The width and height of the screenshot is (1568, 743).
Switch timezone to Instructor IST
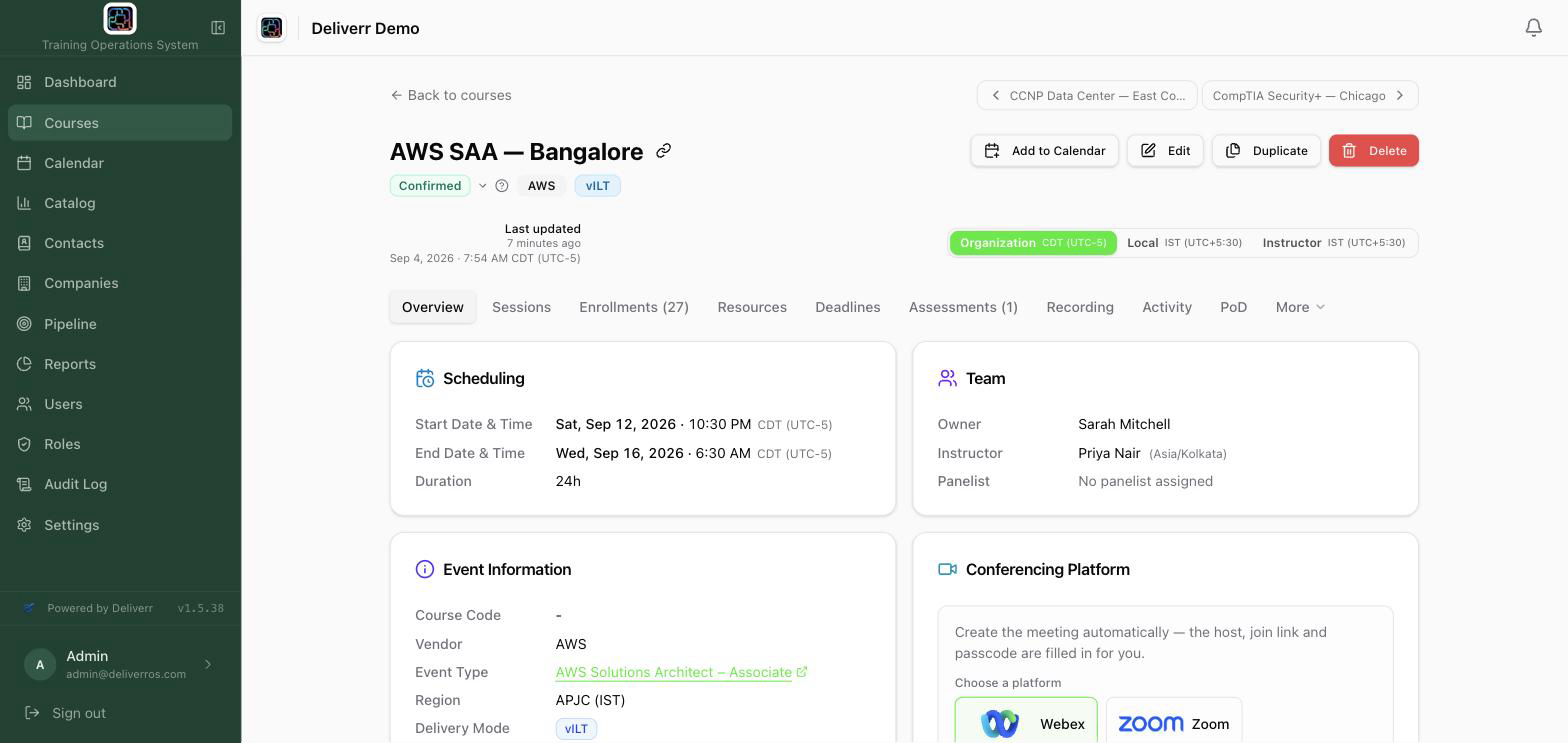(1333, 243)
